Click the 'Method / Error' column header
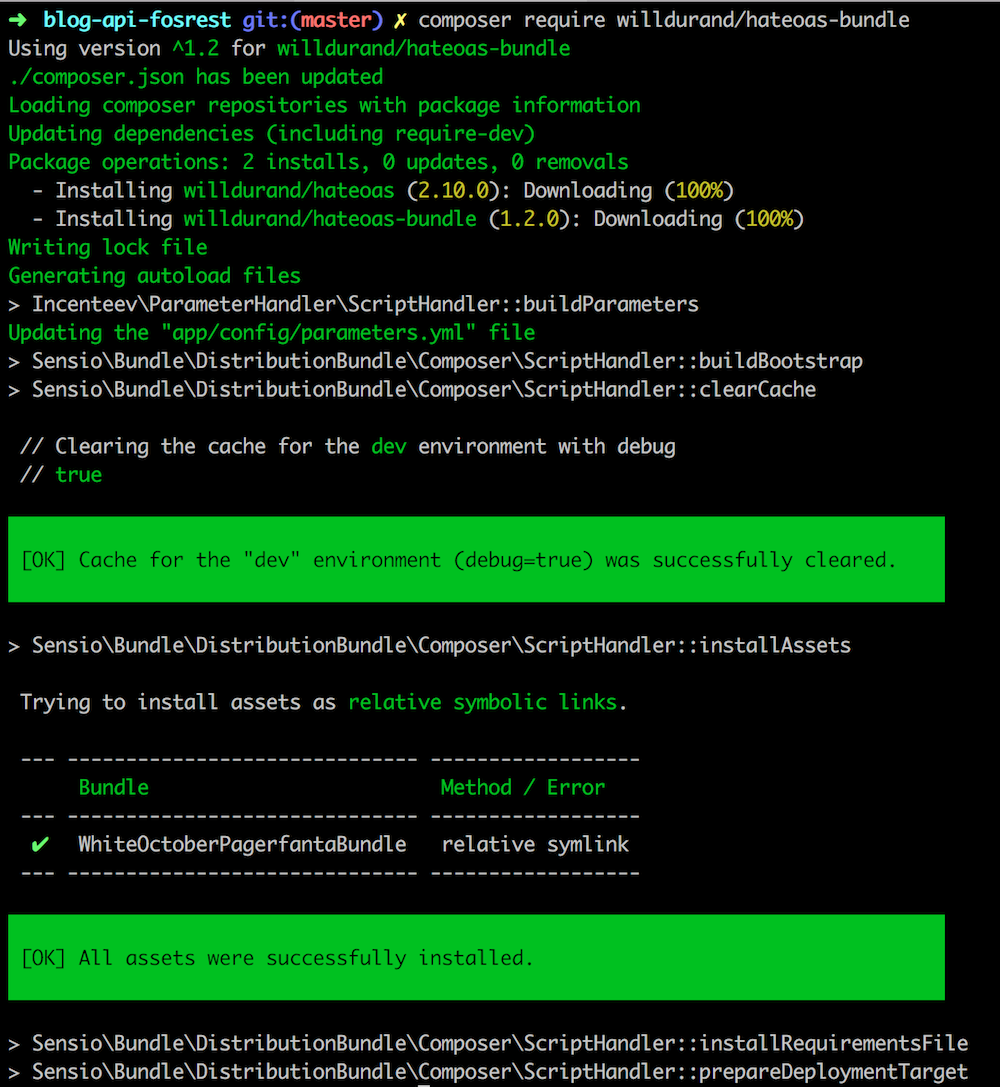This screenshot has height=1087, width=1000. click(523, 788)
